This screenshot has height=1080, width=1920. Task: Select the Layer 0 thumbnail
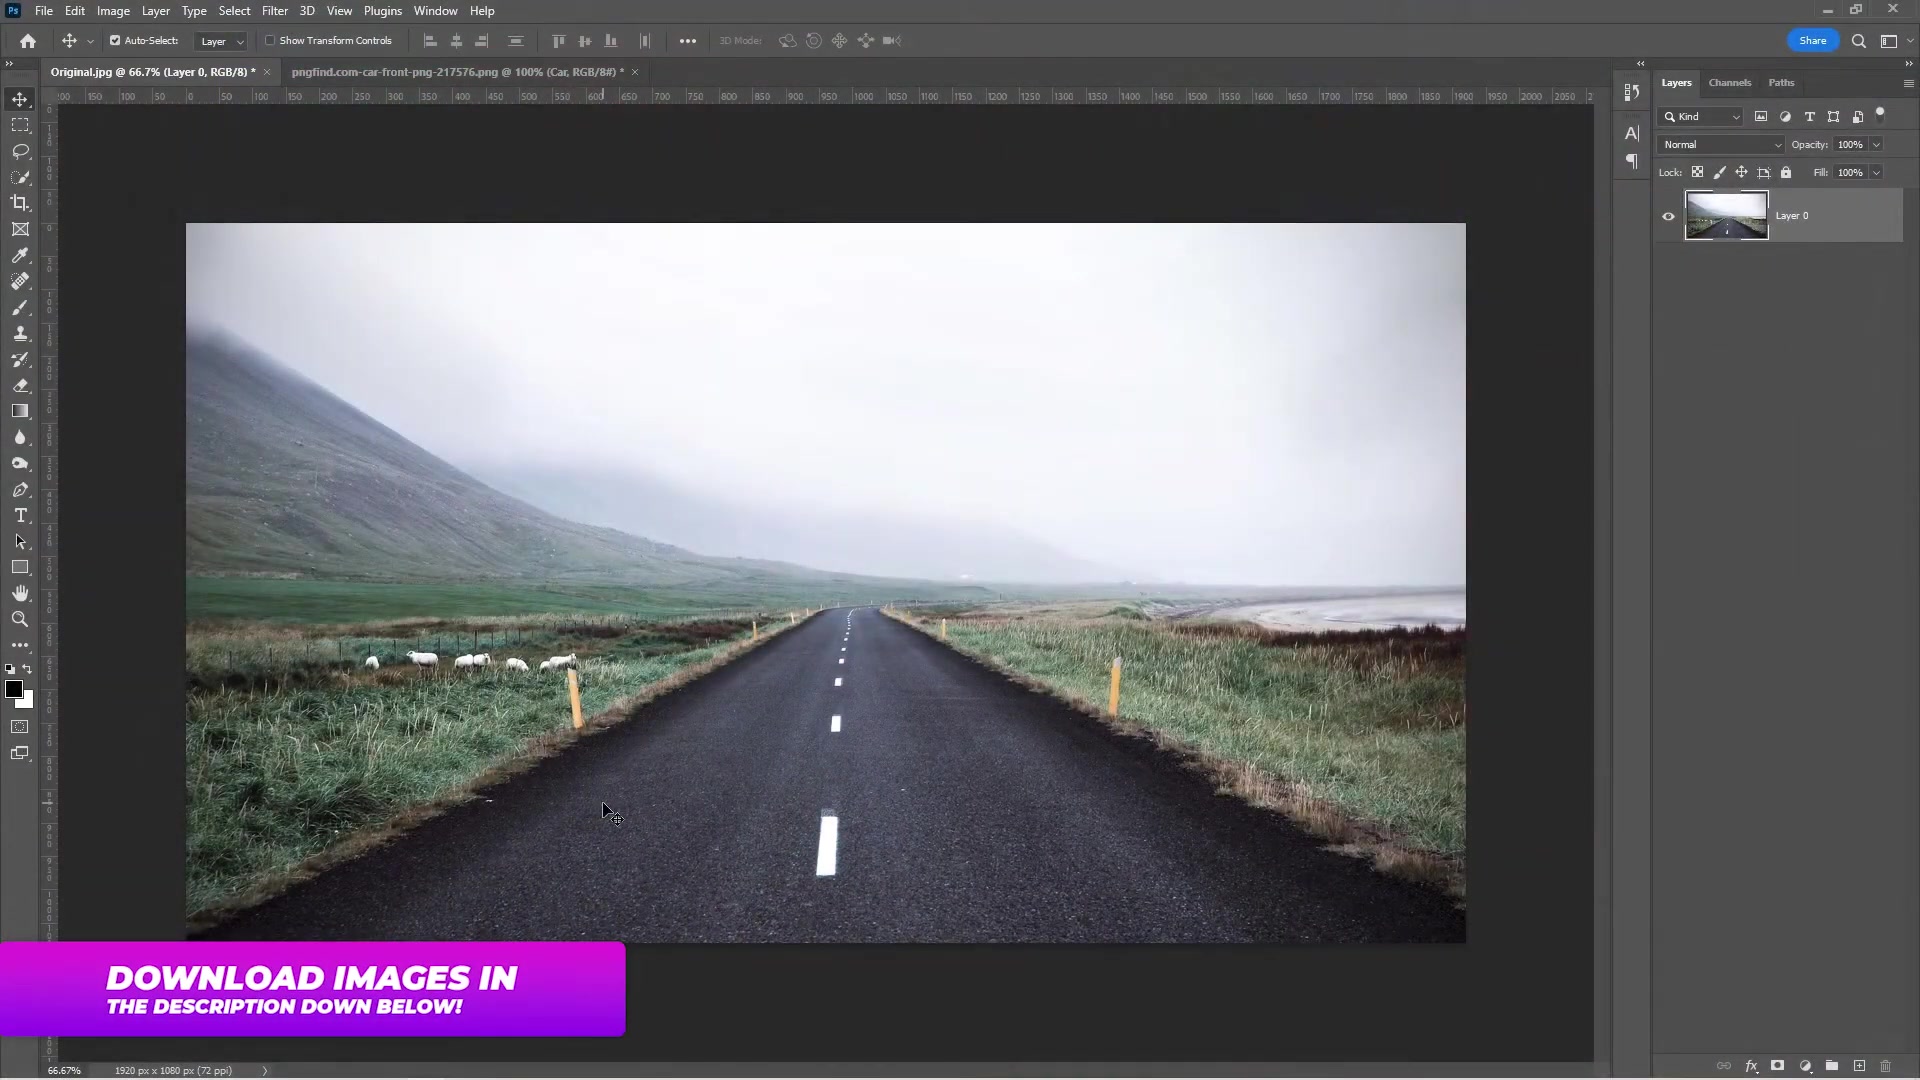tap(1726, 216)
